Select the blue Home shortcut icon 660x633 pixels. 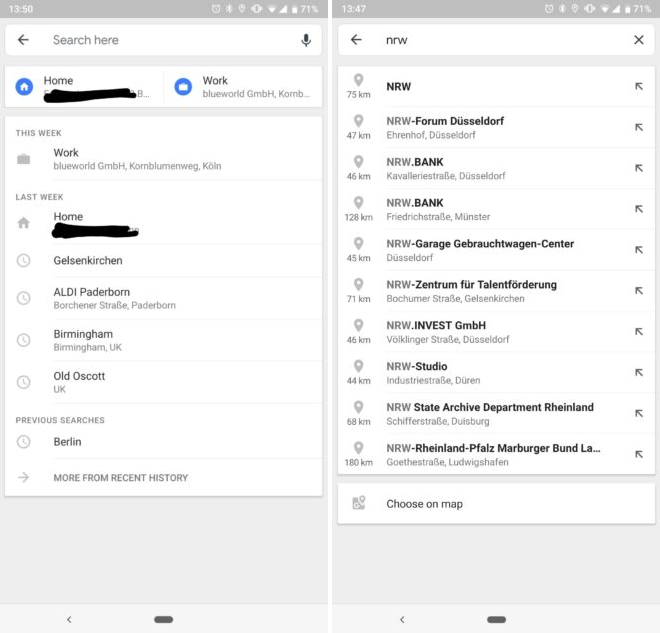click(x=24, y=87)
